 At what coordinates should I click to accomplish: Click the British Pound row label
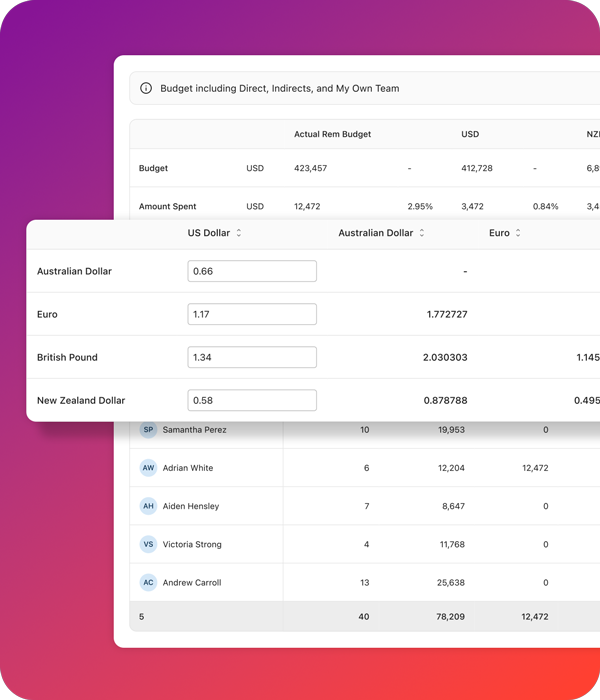67,357
